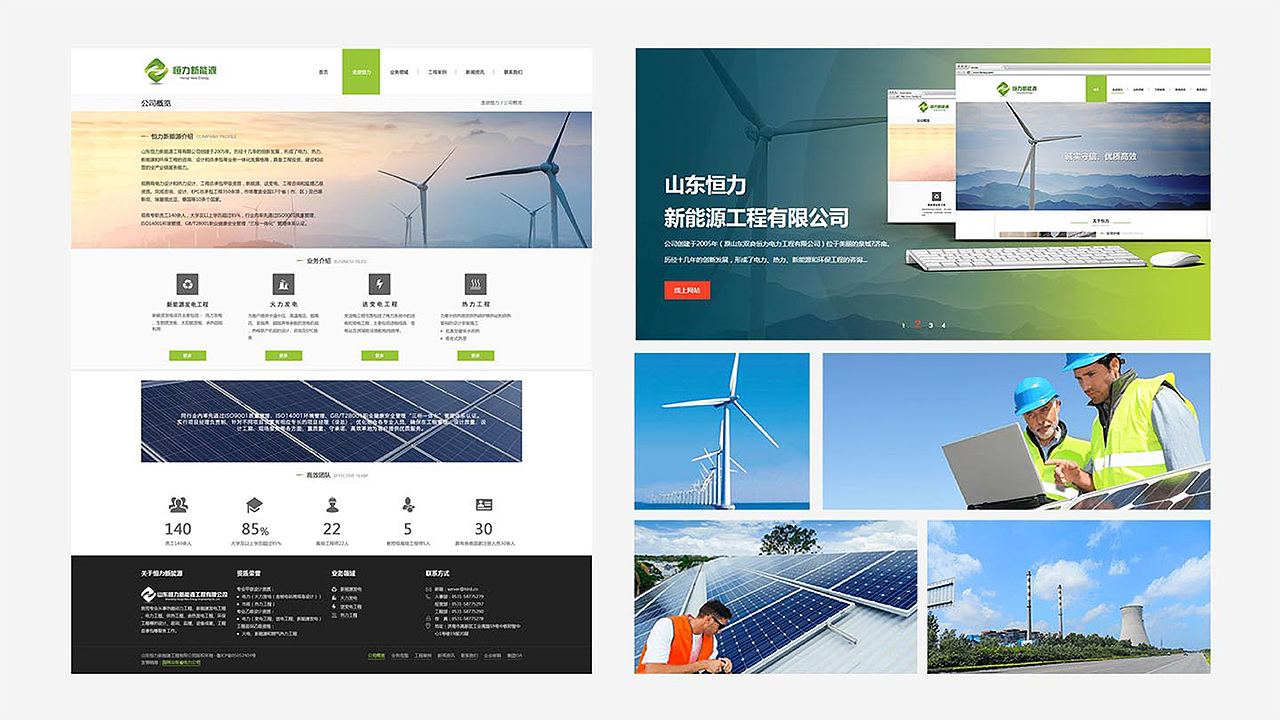Select the highlighted green 走进恒力 nav tab

point(361,72)
